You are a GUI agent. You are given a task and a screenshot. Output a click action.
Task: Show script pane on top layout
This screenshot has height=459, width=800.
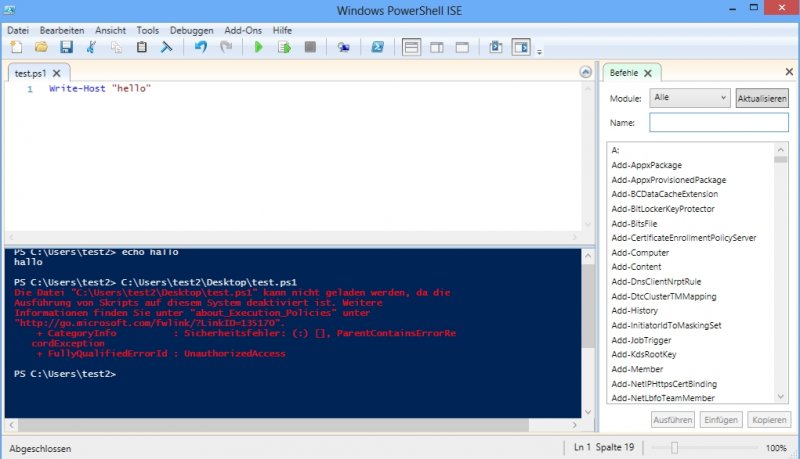click(411, 47)
